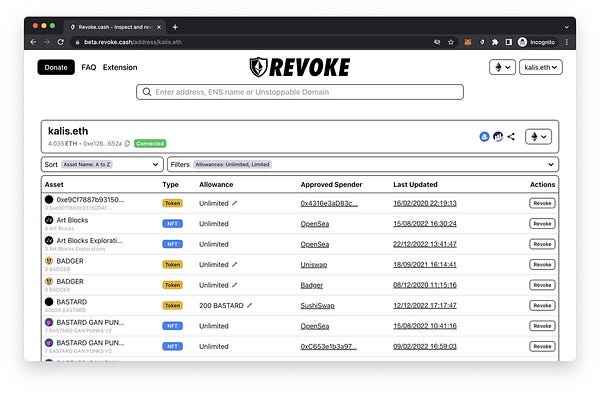Go forward with the browser forward arrow

[x=47, y=42]
